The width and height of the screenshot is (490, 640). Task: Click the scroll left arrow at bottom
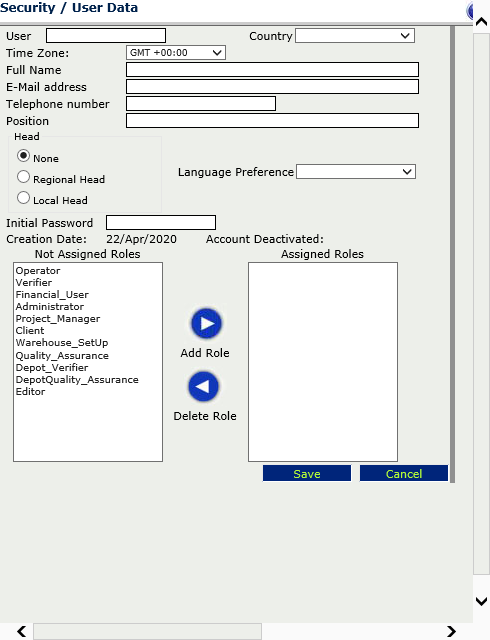coord(22,631)
